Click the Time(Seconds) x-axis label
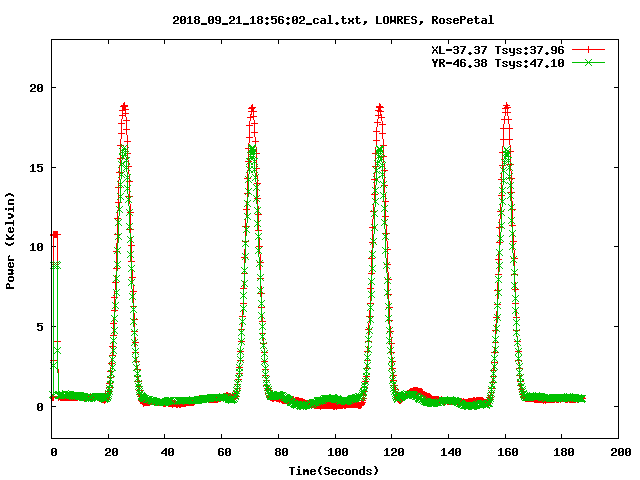The width and height of the screenshot is (640, 480). 334,471
